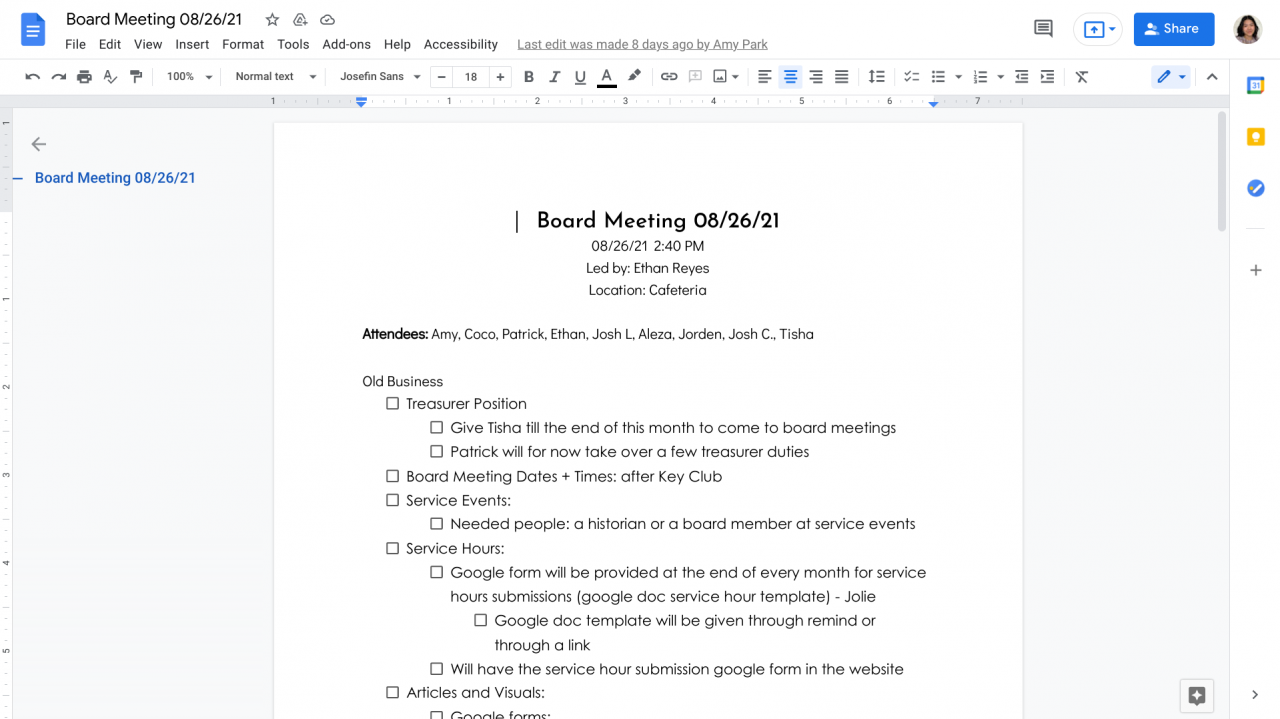Align text to the left
Image resolution: width=1280 pixels, height=719 pixels.
click(x=765, y=77)
